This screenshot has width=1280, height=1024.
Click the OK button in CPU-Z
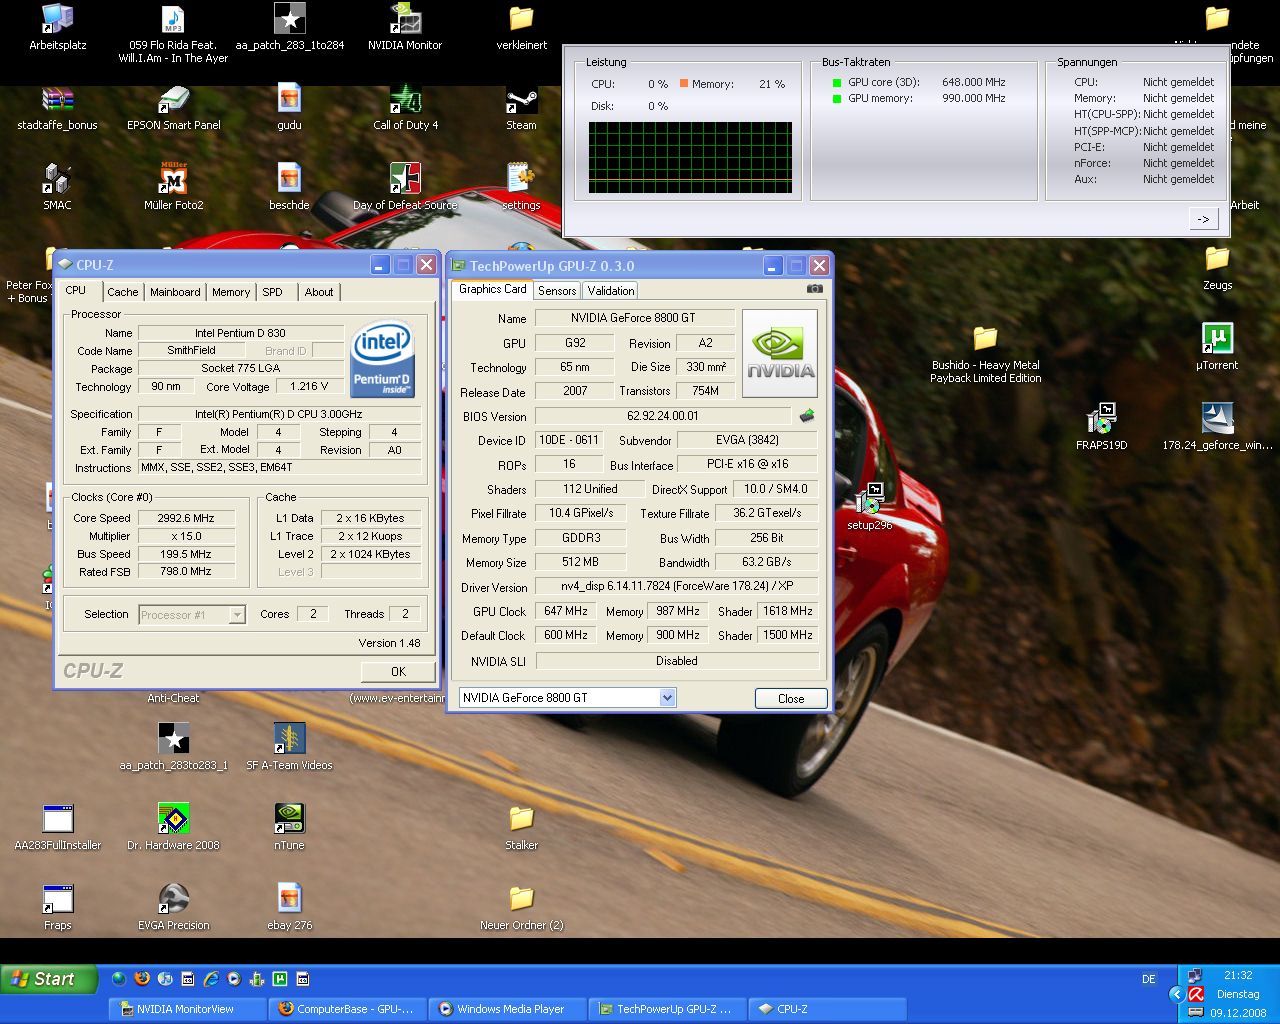pyautogui.click(x=398, y=671)
